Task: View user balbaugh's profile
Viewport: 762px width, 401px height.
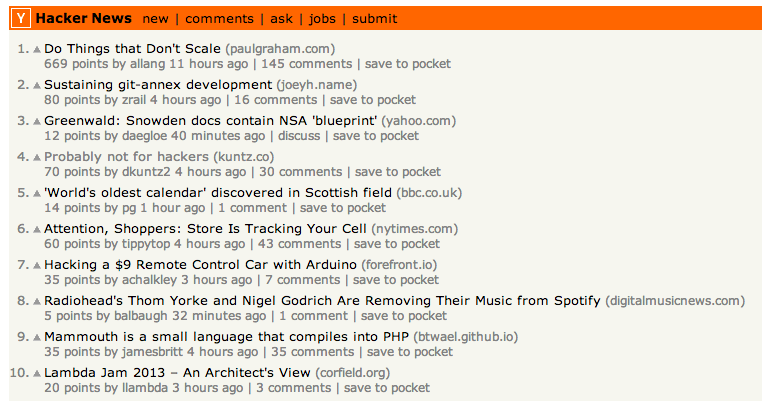Action: [141, 316]
